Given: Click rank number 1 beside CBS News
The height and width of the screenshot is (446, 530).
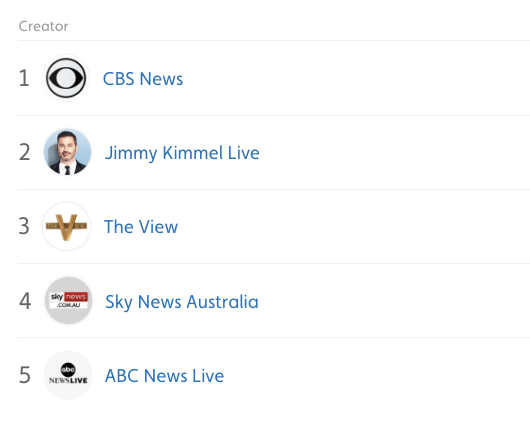Looking at the screenshot, I should point(24,78).
